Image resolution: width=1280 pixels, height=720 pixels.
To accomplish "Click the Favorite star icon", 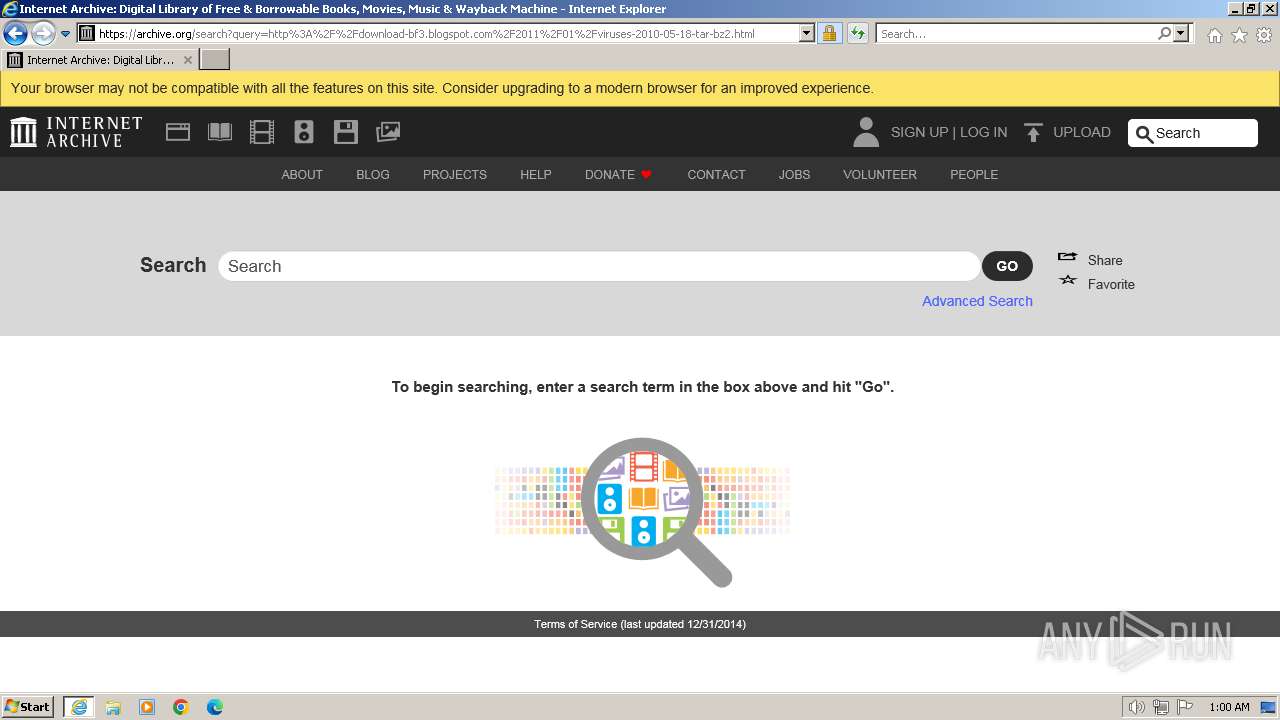I will coord(1068,281).
